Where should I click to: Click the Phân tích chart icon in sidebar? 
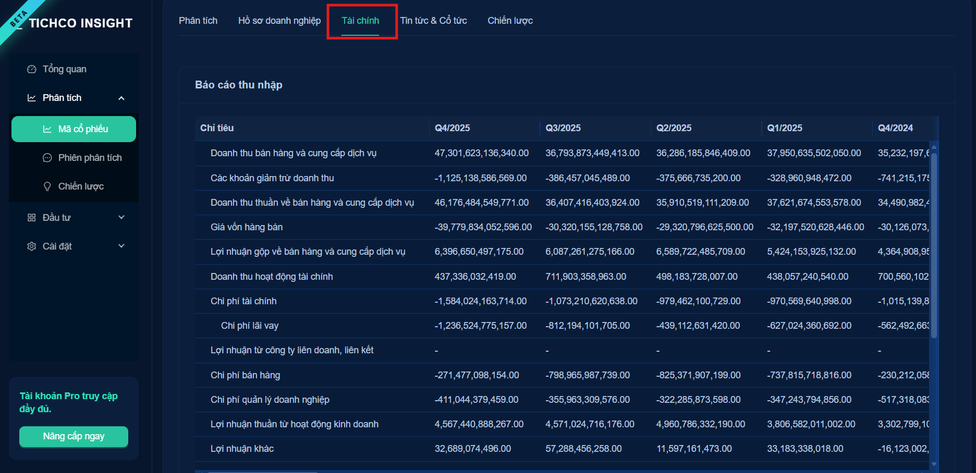pos(32,98)
